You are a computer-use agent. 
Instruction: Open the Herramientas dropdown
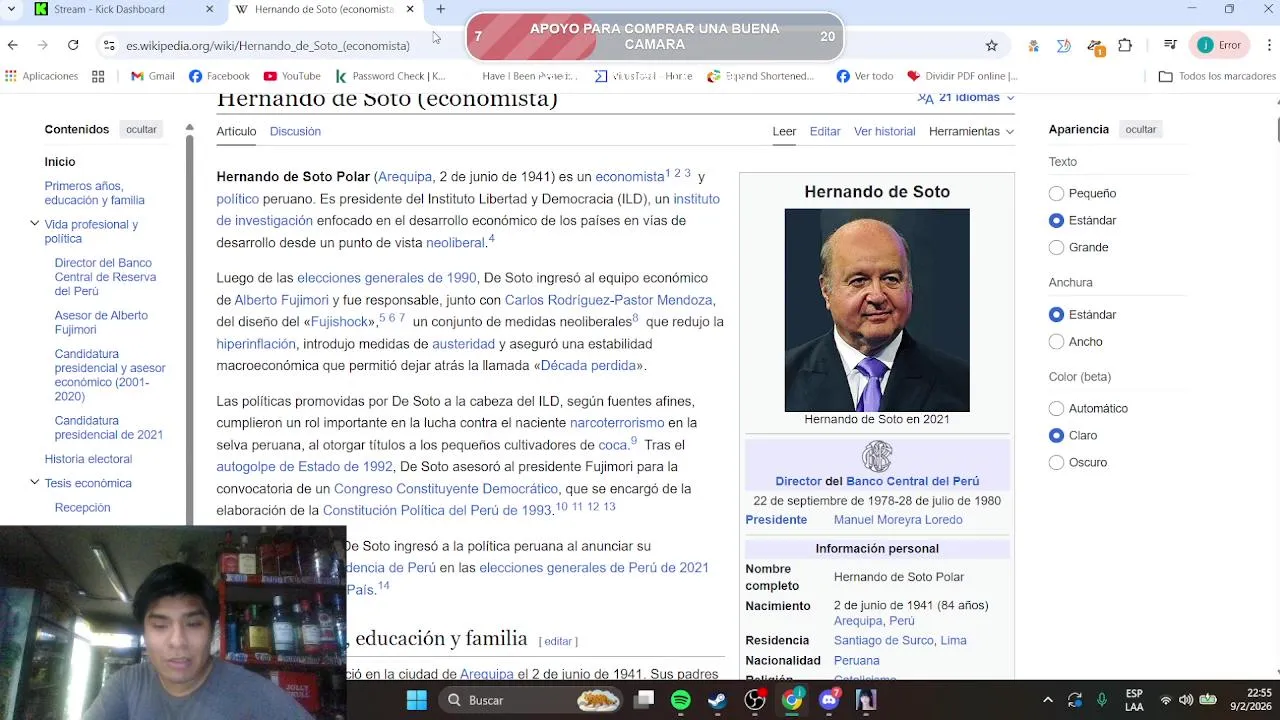pyautogui.click(x=971, y=131)
